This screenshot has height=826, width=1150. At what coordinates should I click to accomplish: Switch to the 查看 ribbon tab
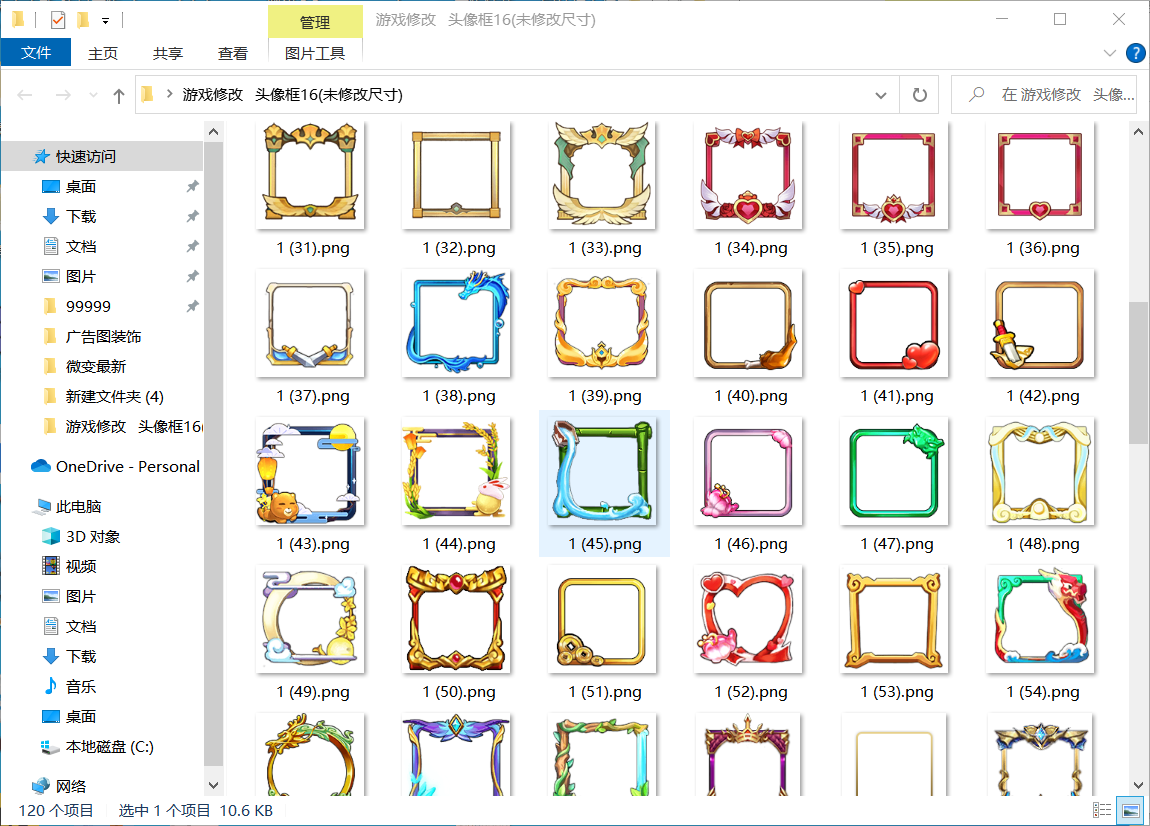pyautogui.click(x=233, y=53)
